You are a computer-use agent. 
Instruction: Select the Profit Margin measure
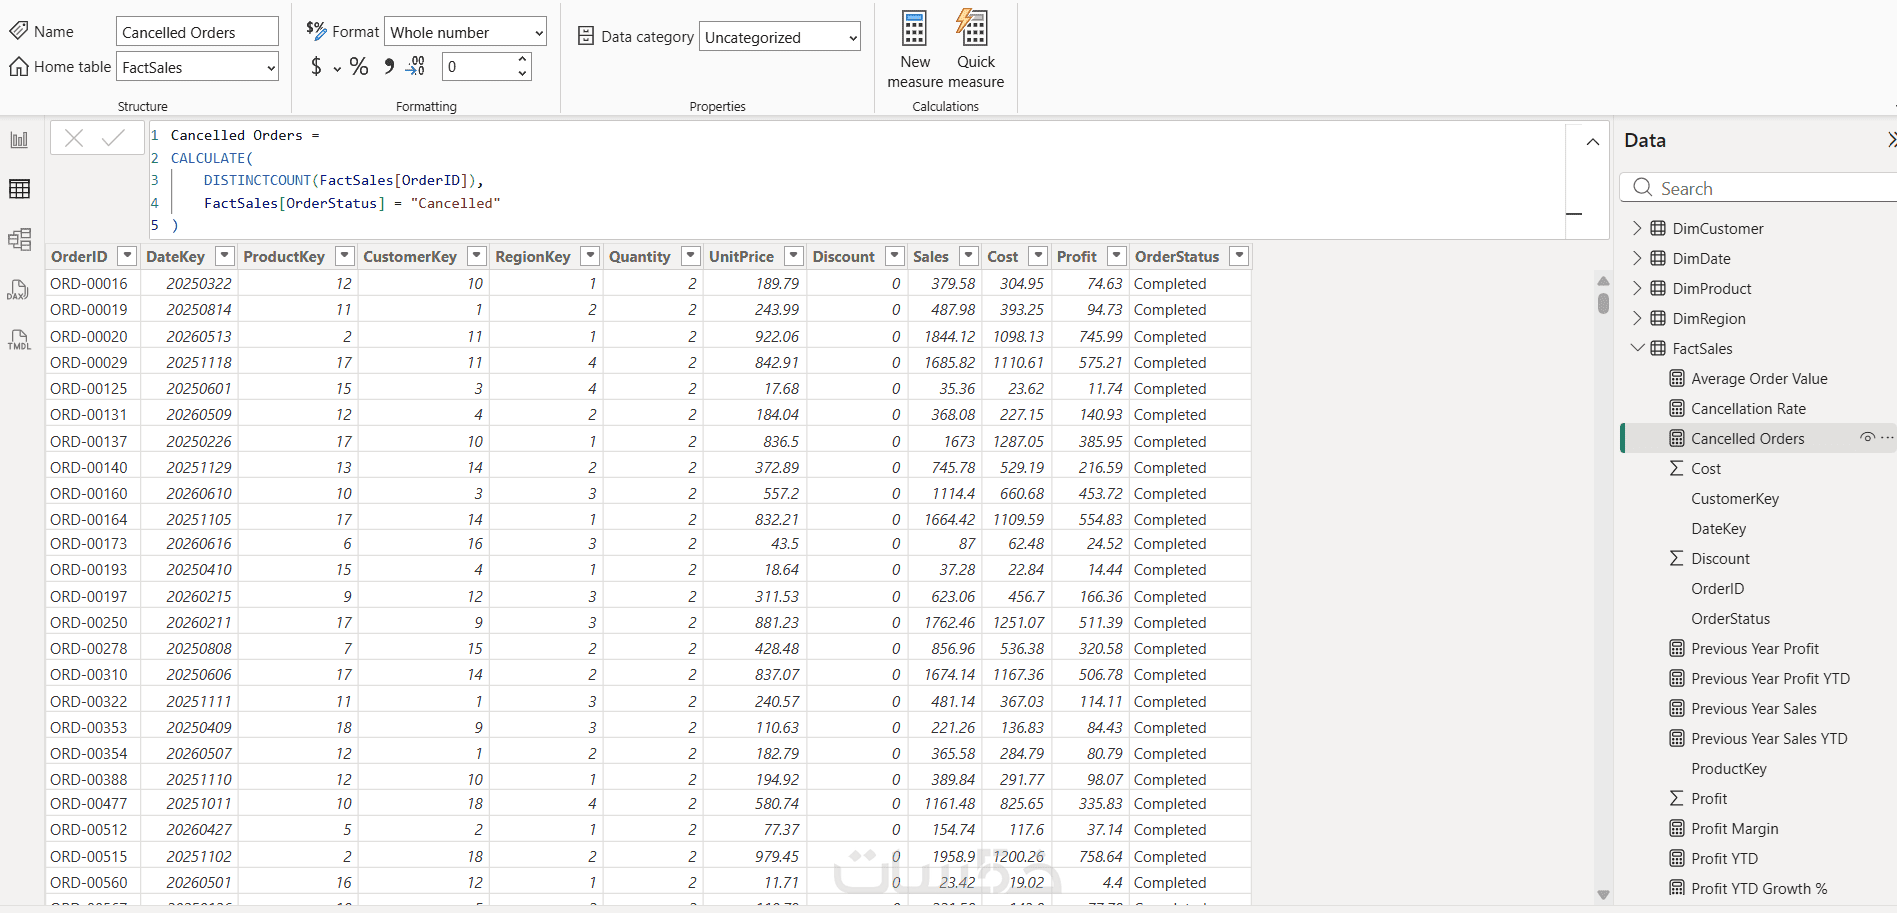1734,828
